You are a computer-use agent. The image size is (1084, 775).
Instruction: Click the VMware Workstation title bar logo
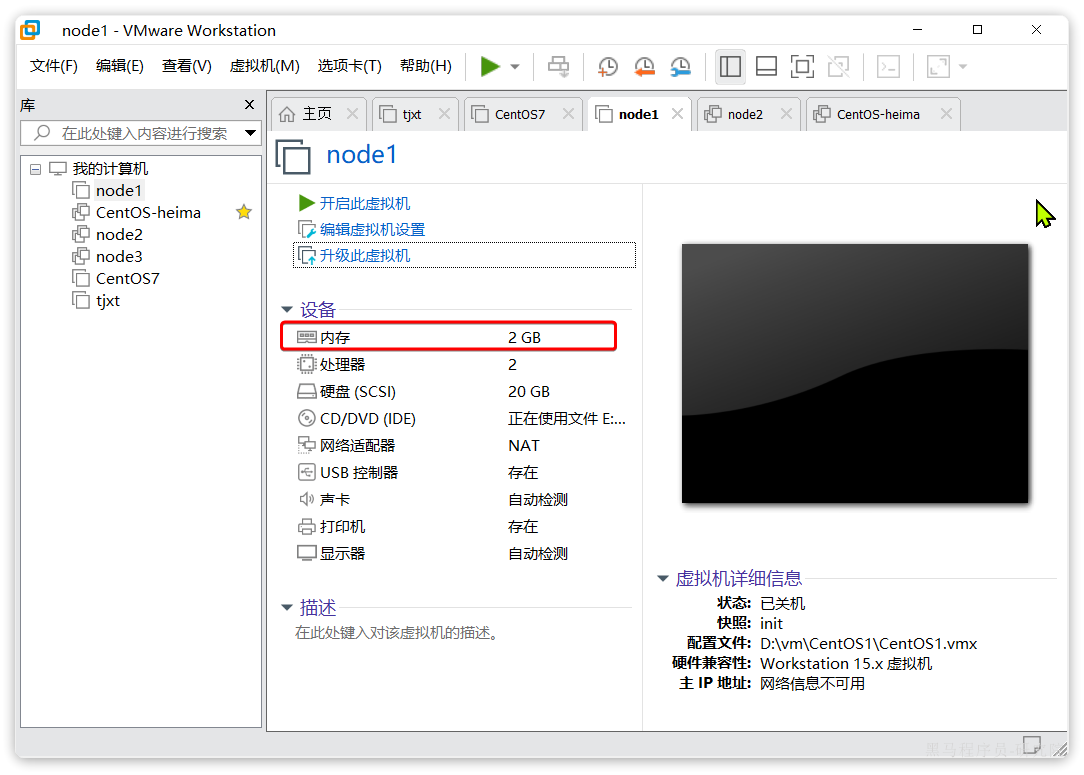pyautogui.click(x=30, y=30)
